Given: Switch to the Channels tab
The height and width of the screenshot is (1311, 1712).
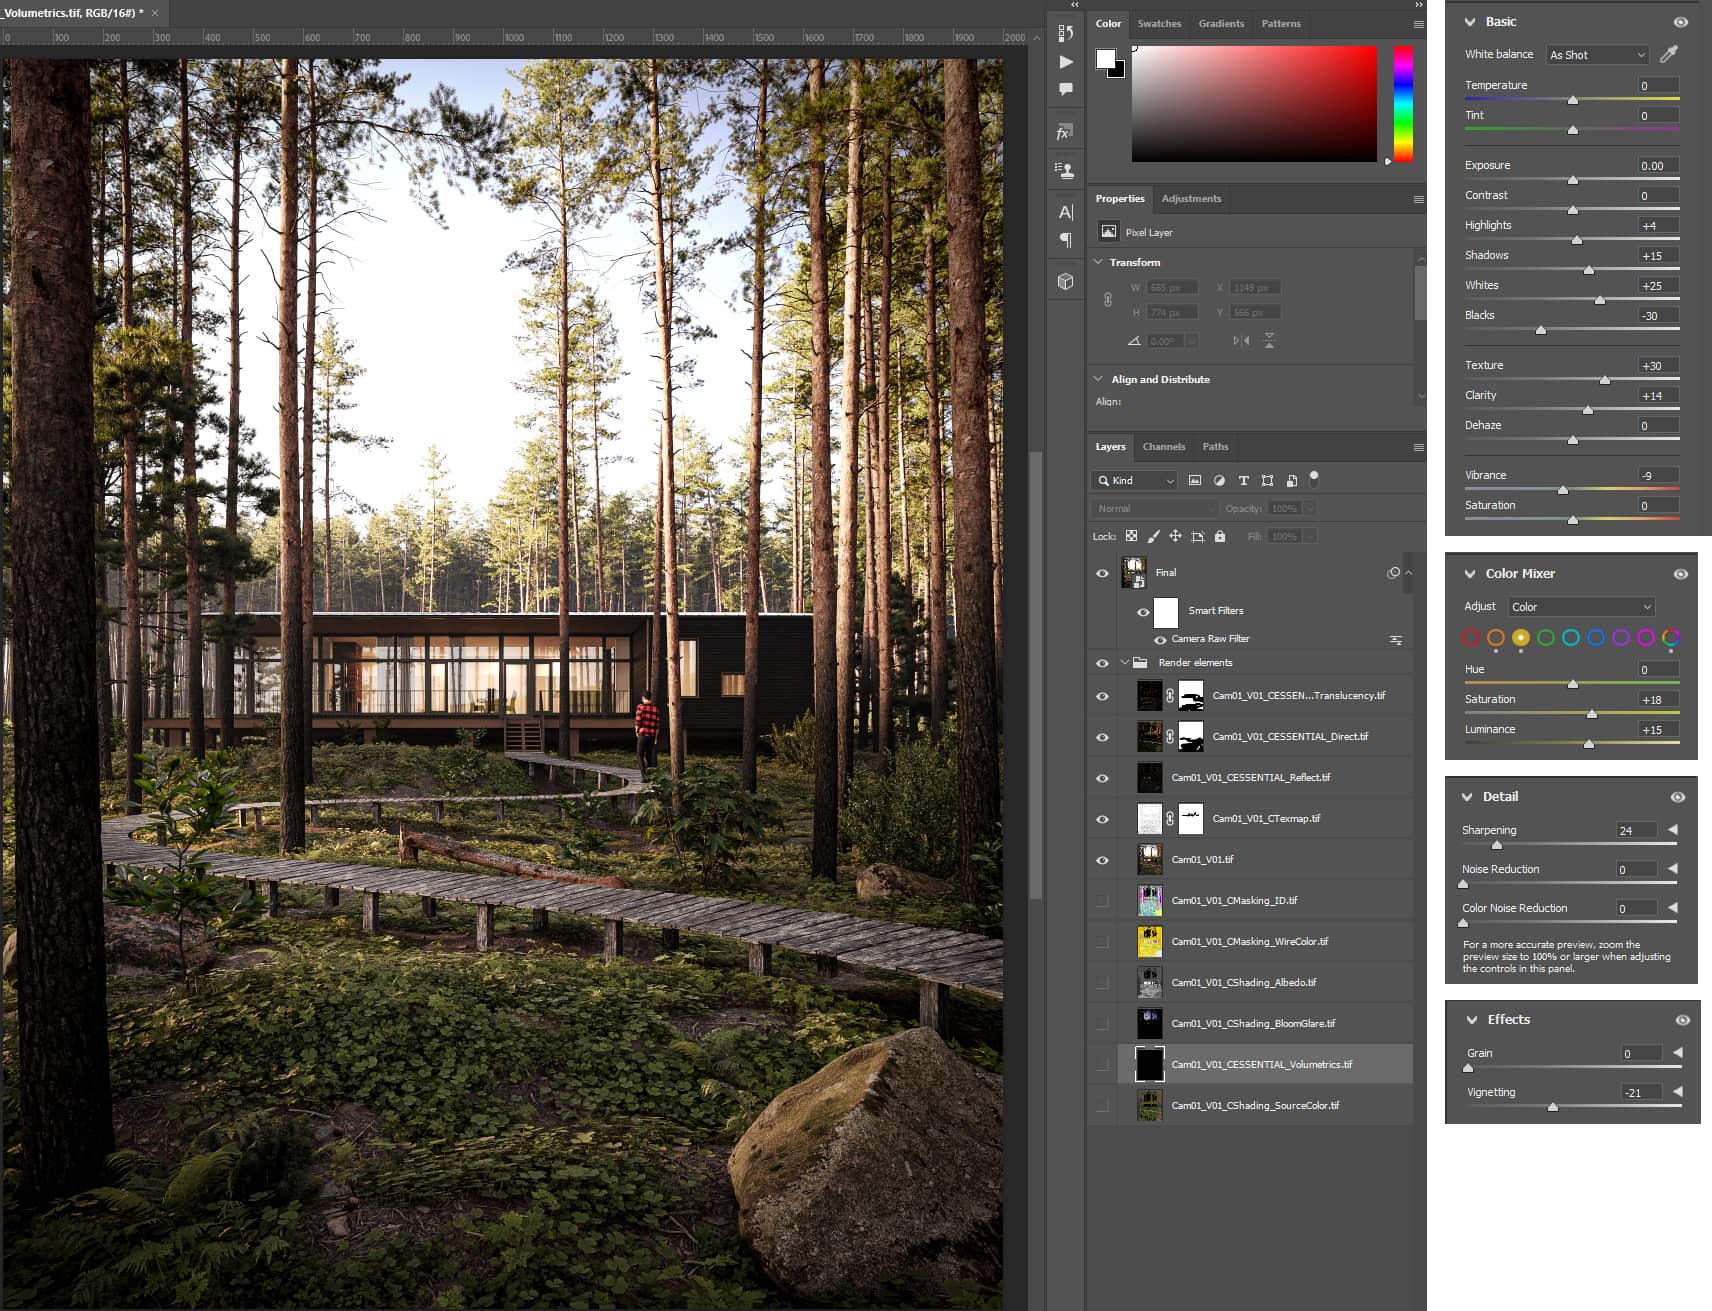Looking at the screenshot, I should click(x=1163, y=447).
